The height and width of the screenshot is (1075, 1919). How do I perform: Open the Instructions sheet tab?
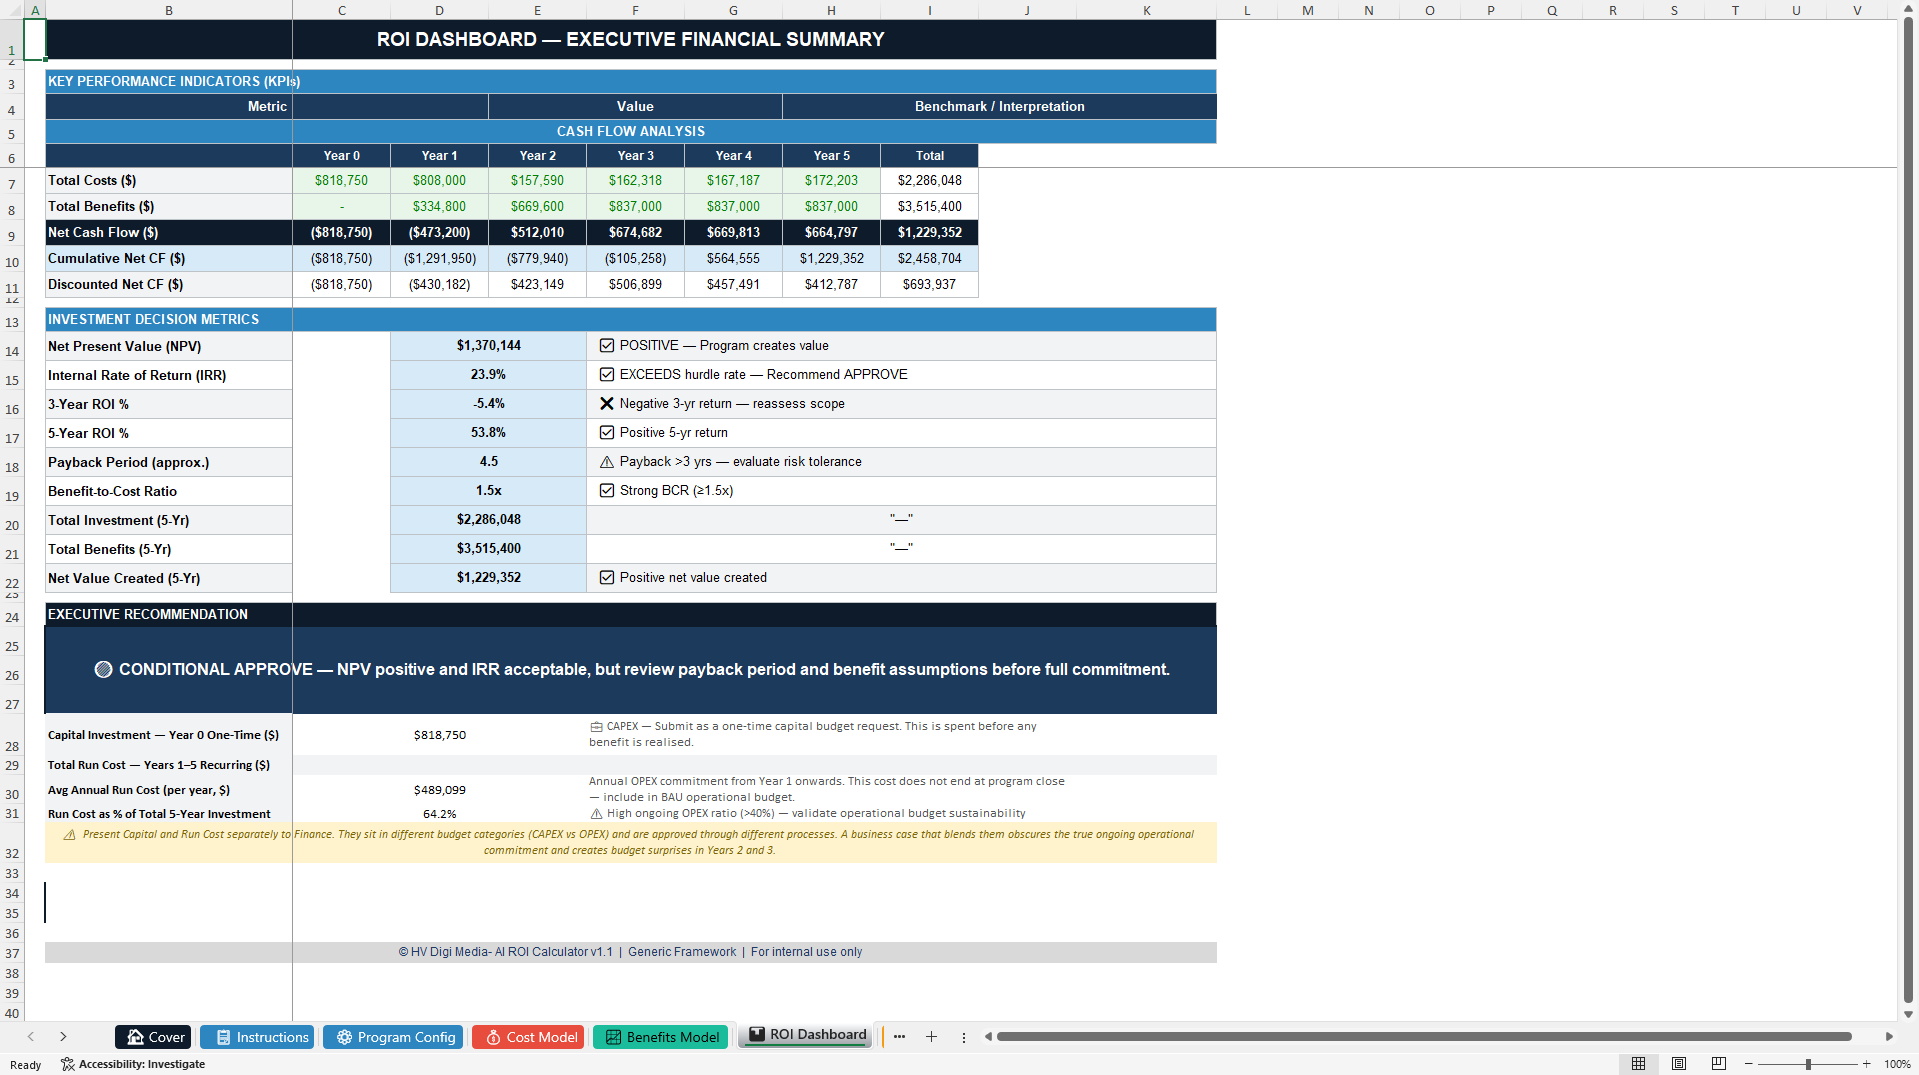point(257,1037)
